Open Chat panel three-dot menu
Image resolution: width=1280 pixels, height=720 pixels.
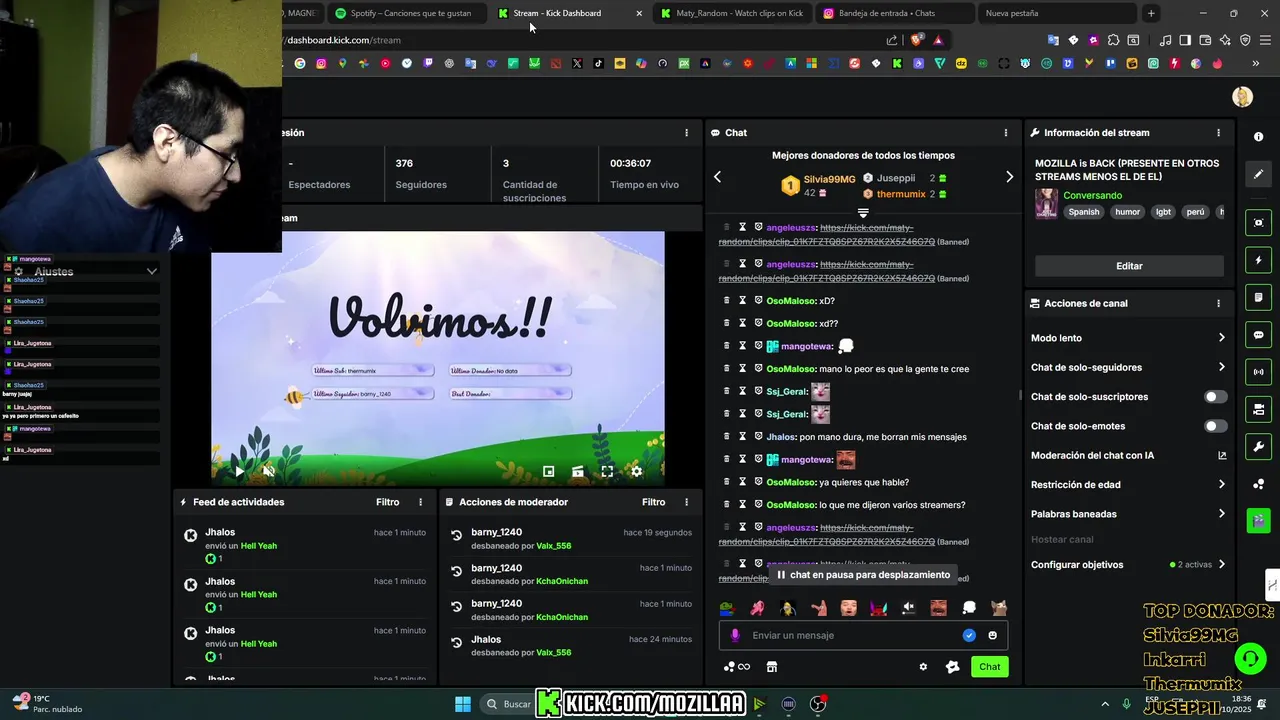1006,133
